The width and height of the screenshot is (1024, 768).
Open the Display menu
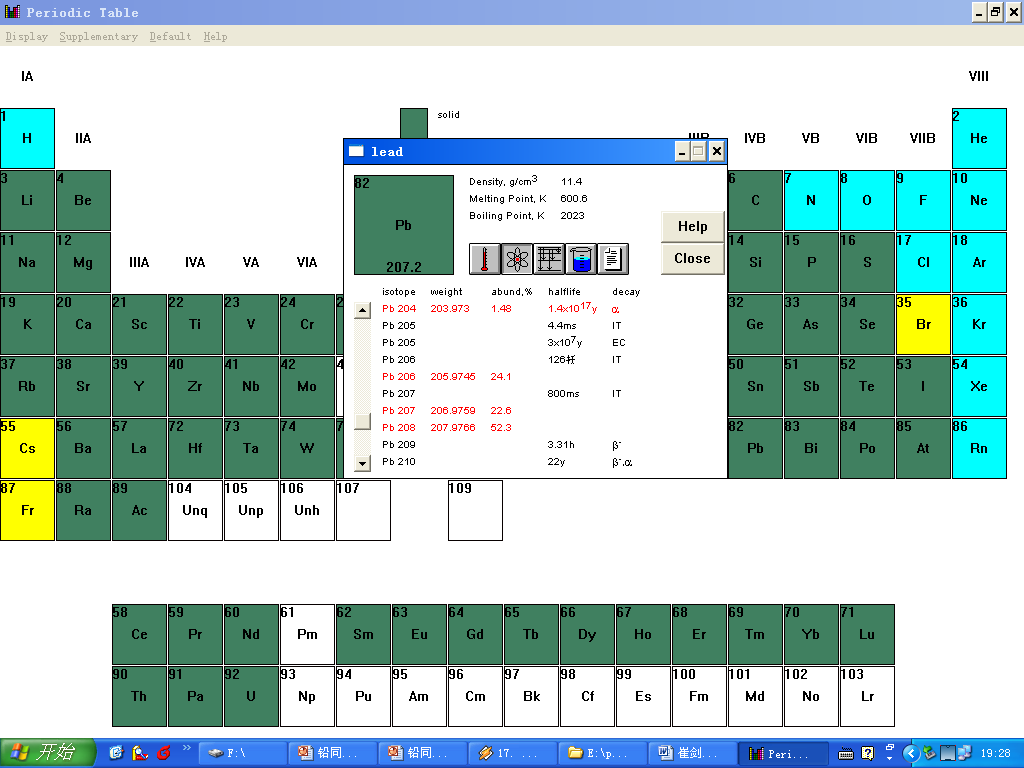[x=27, y=37]
